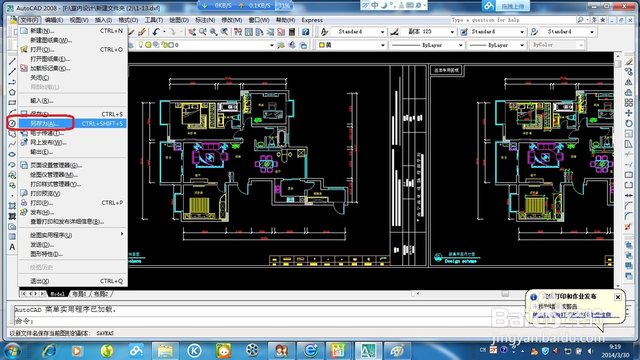640x360 pixels.
Task: Switch to the Model tab
Action: (x=57, y=294)
